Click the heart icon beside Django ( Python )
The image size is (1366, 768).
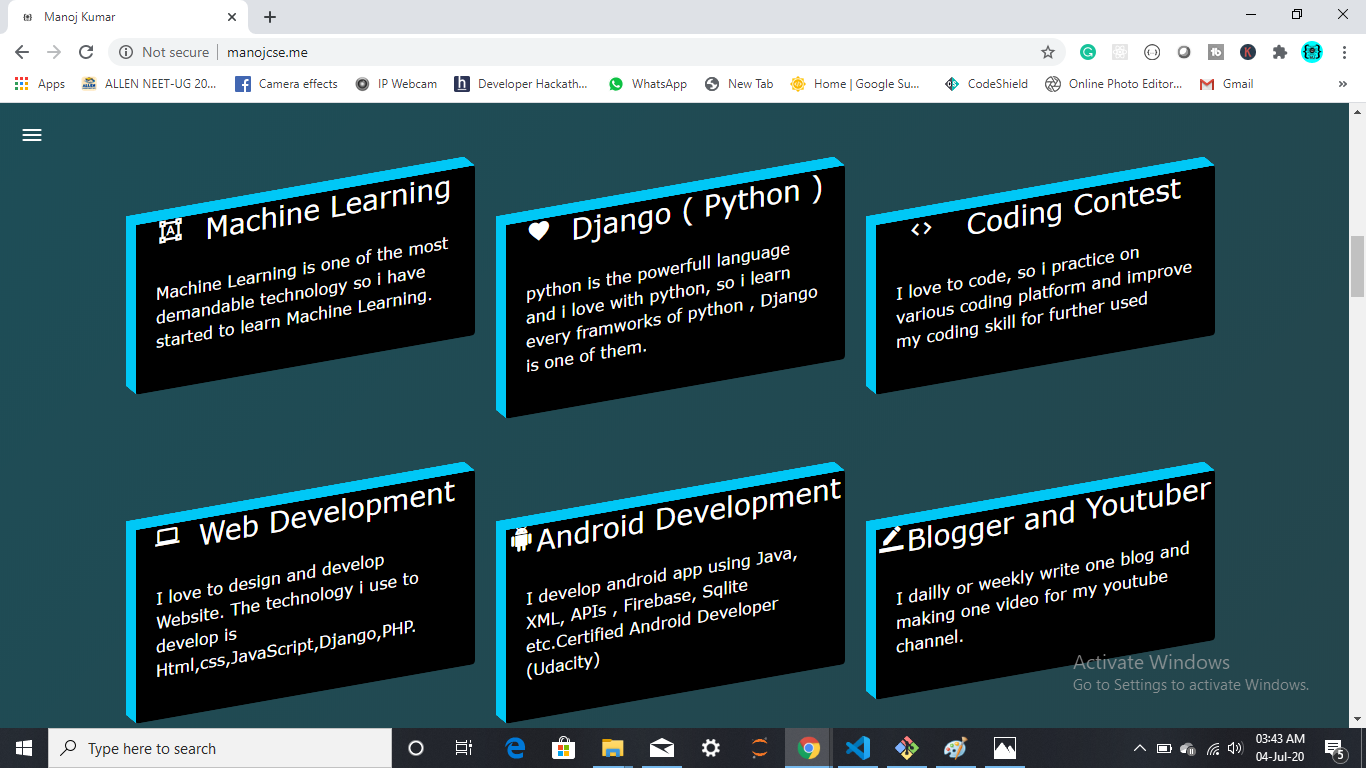pos(539,231)
